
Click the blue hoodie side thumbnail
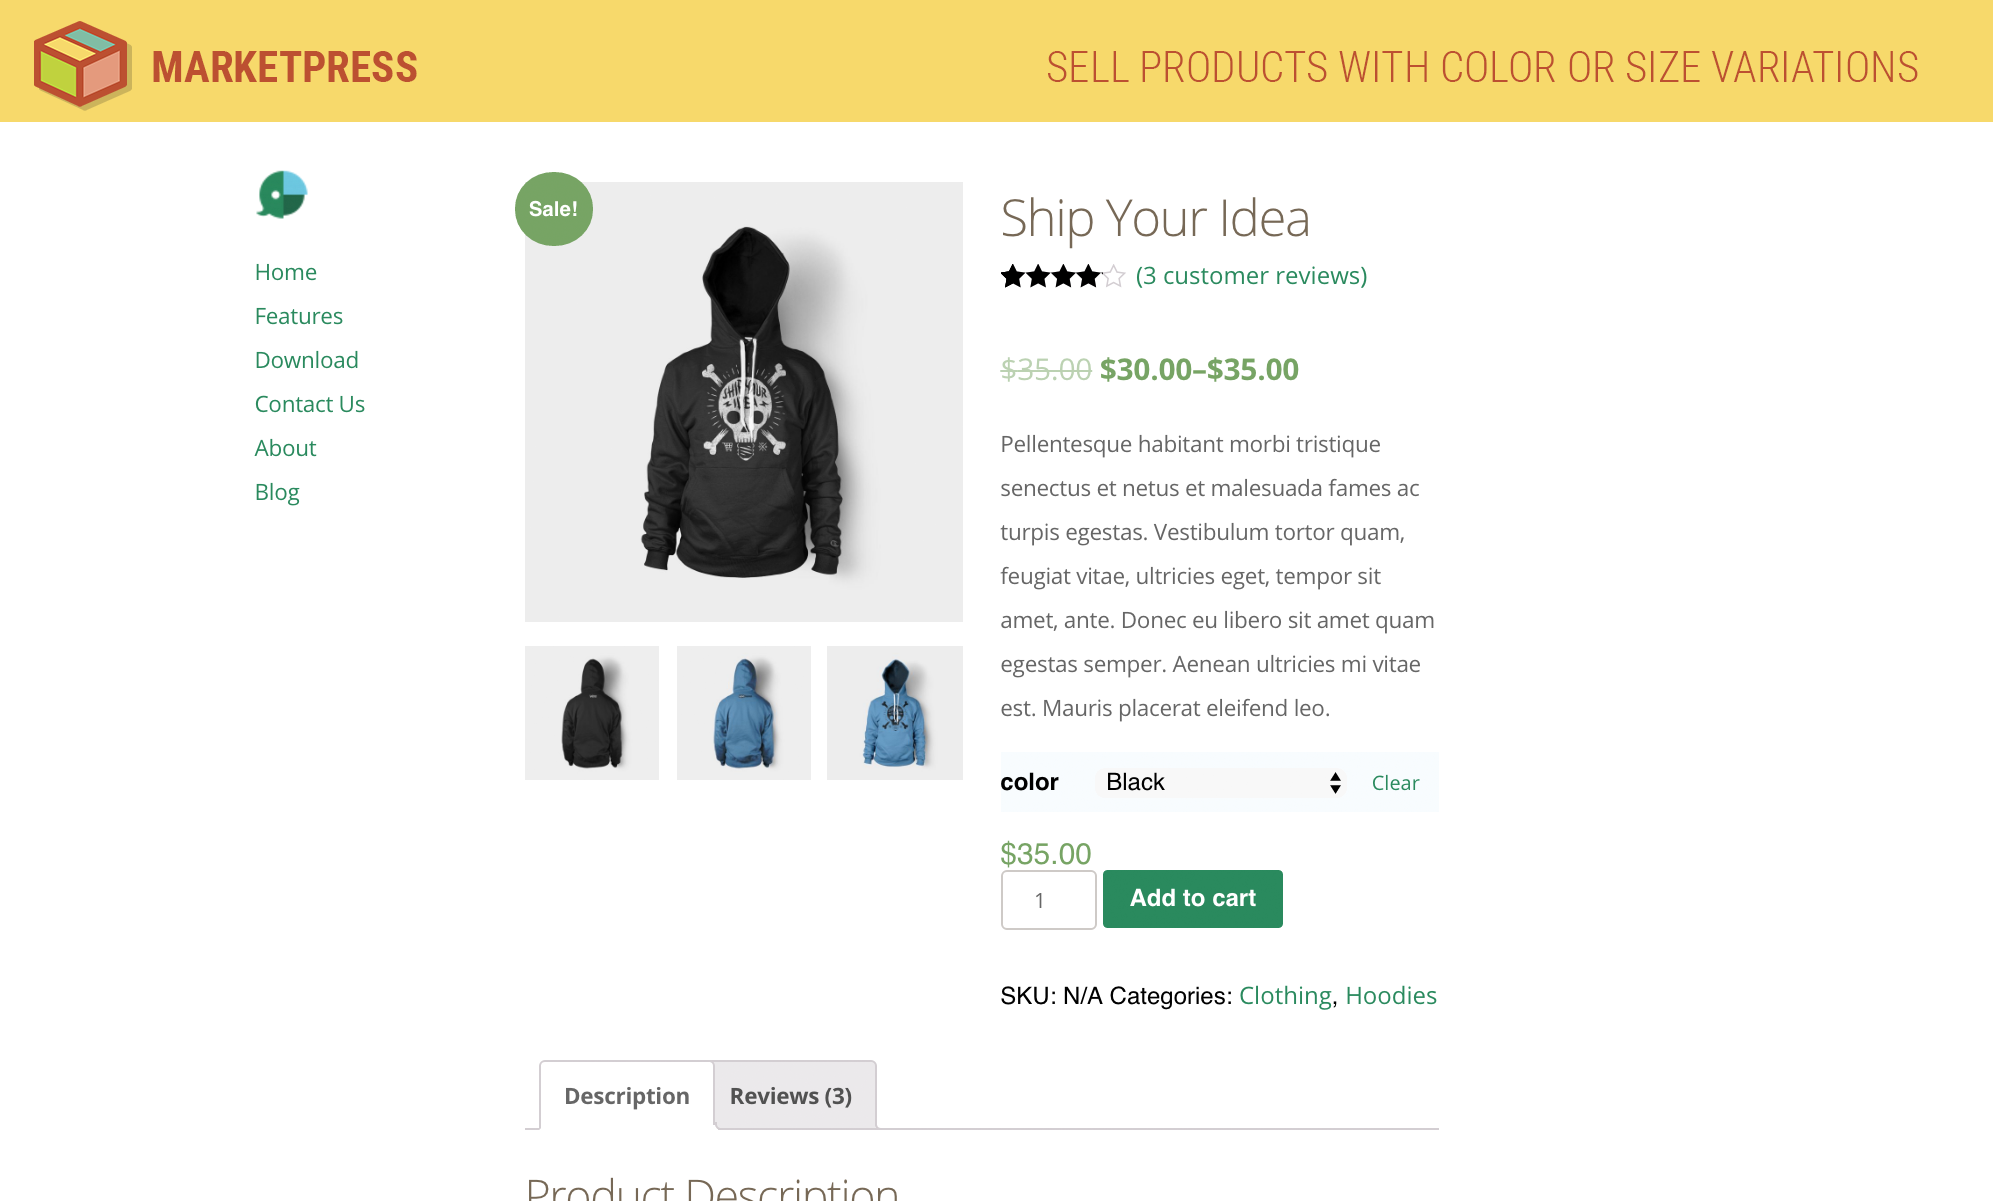tap(743, 711)
